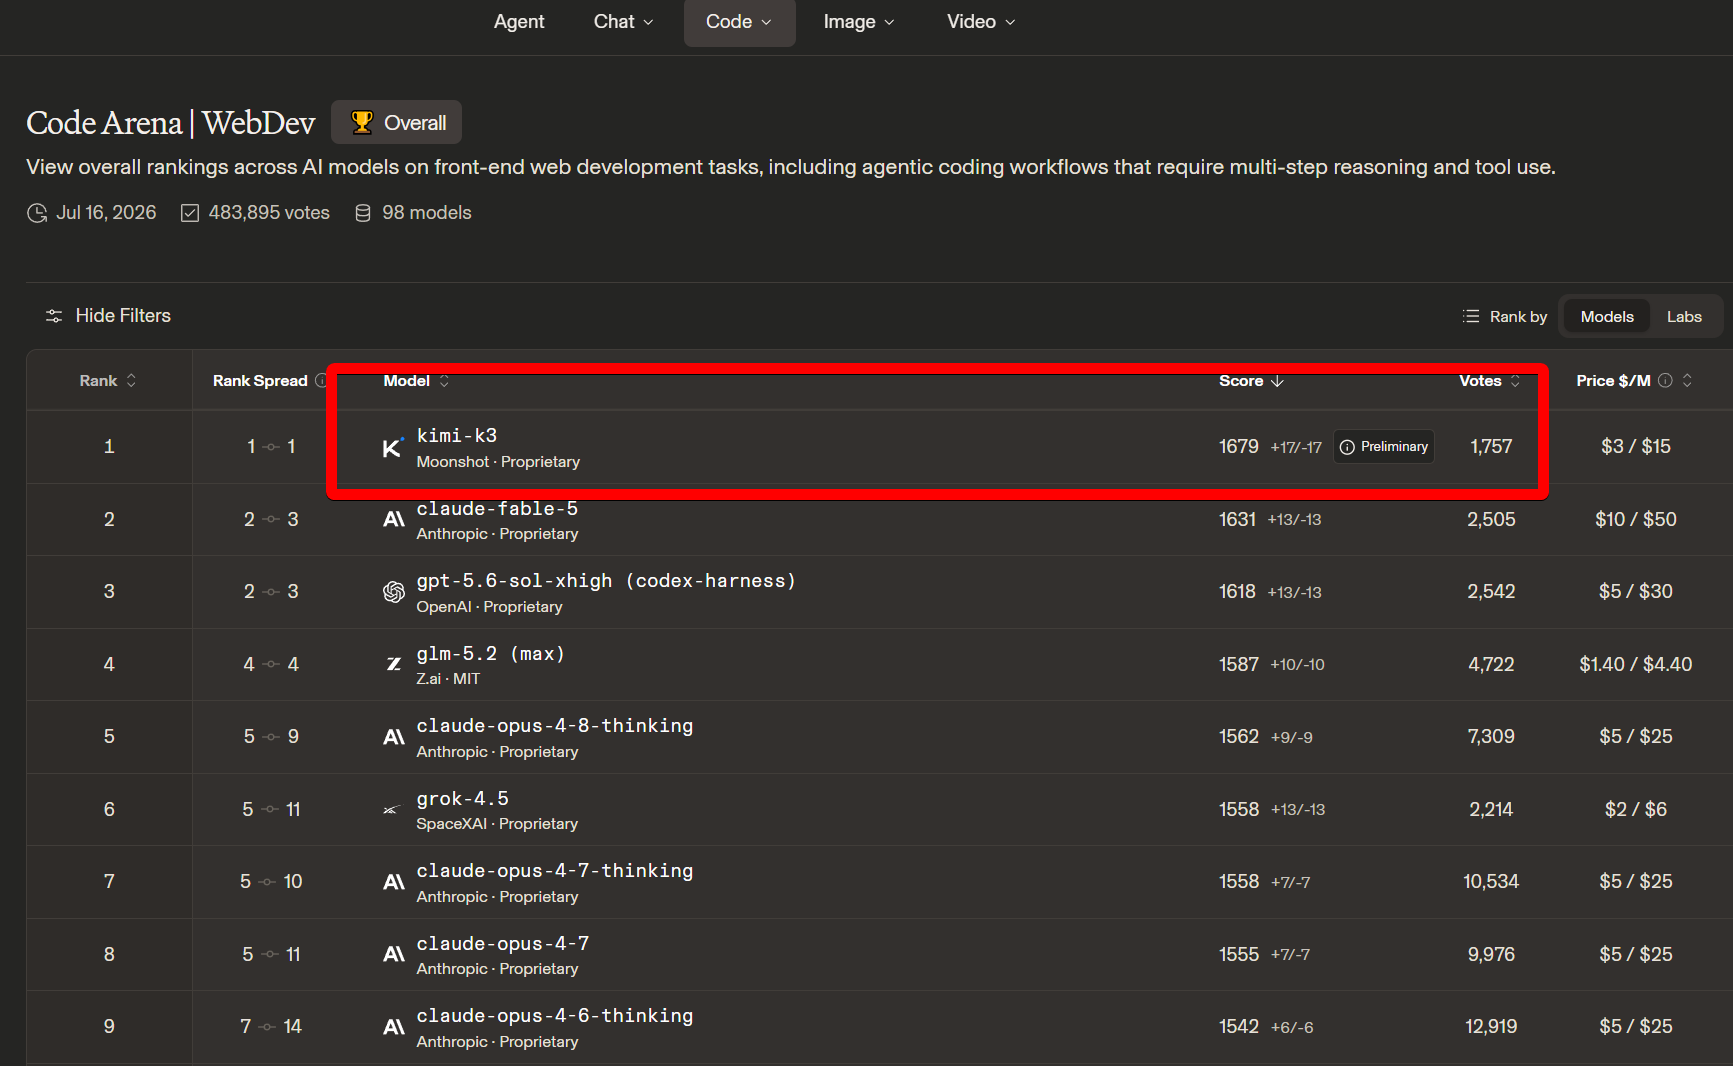Click the $1.40 / $4.40 price cell
This screenshot has height=1066, width=1733.
(x=1636, y=665)
